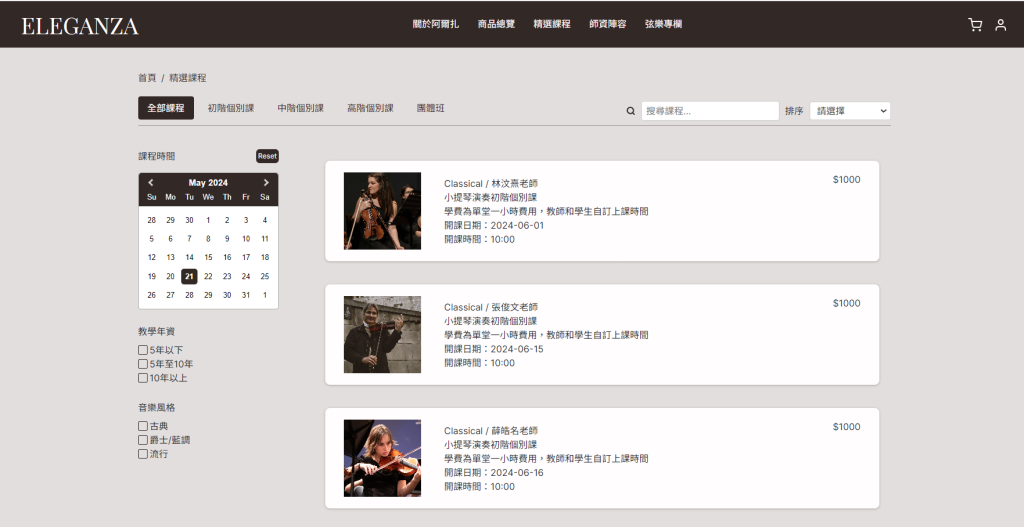Image resolution: width=1024 pixels, height=527 pixels.
Task: Click the 搜尋課程 search input field
Action: coord(710,111)
